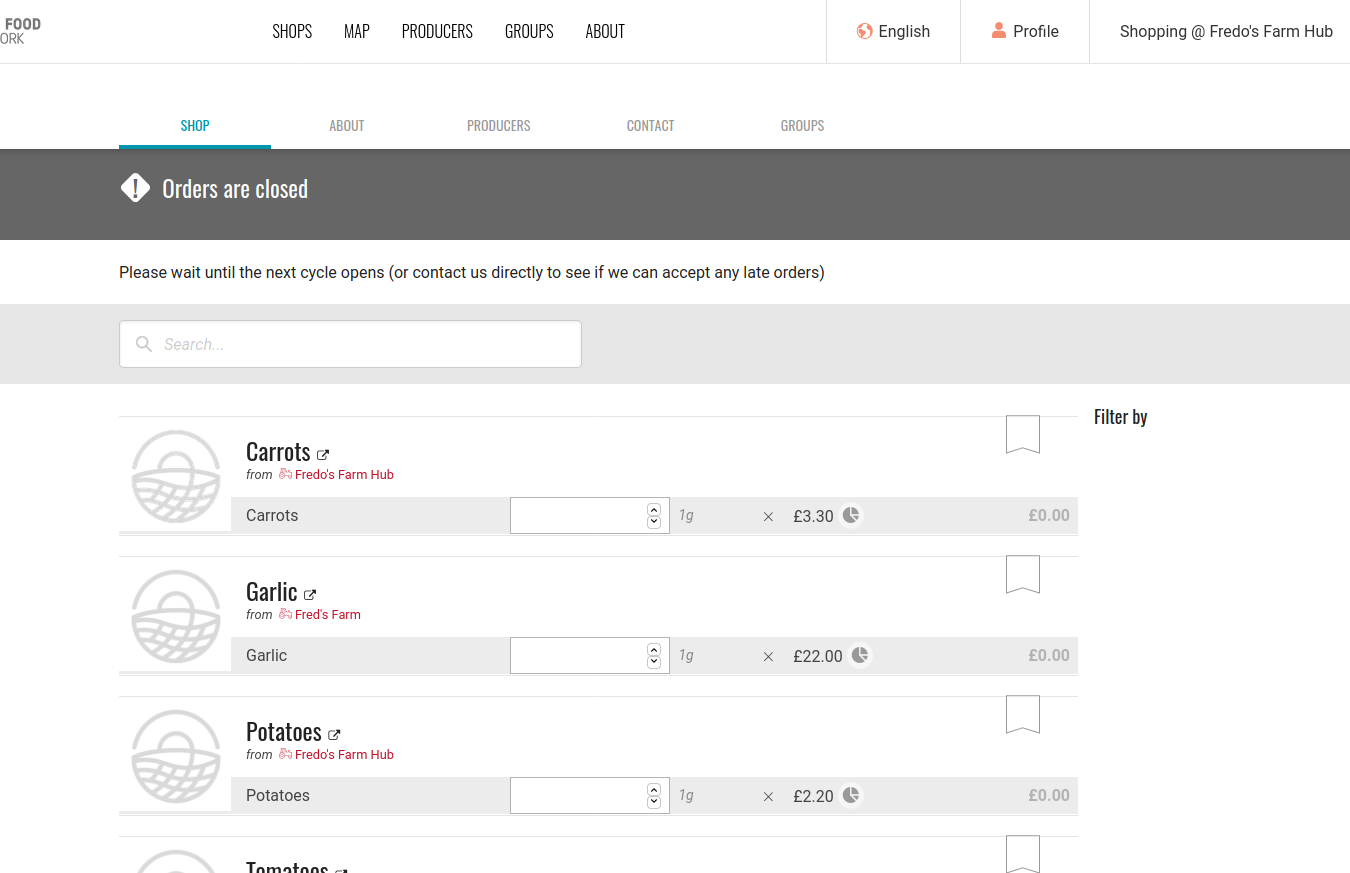Click the Filter by heading
The width and height of the screenshot is (1350, 873).
[x=1120, y=417]
